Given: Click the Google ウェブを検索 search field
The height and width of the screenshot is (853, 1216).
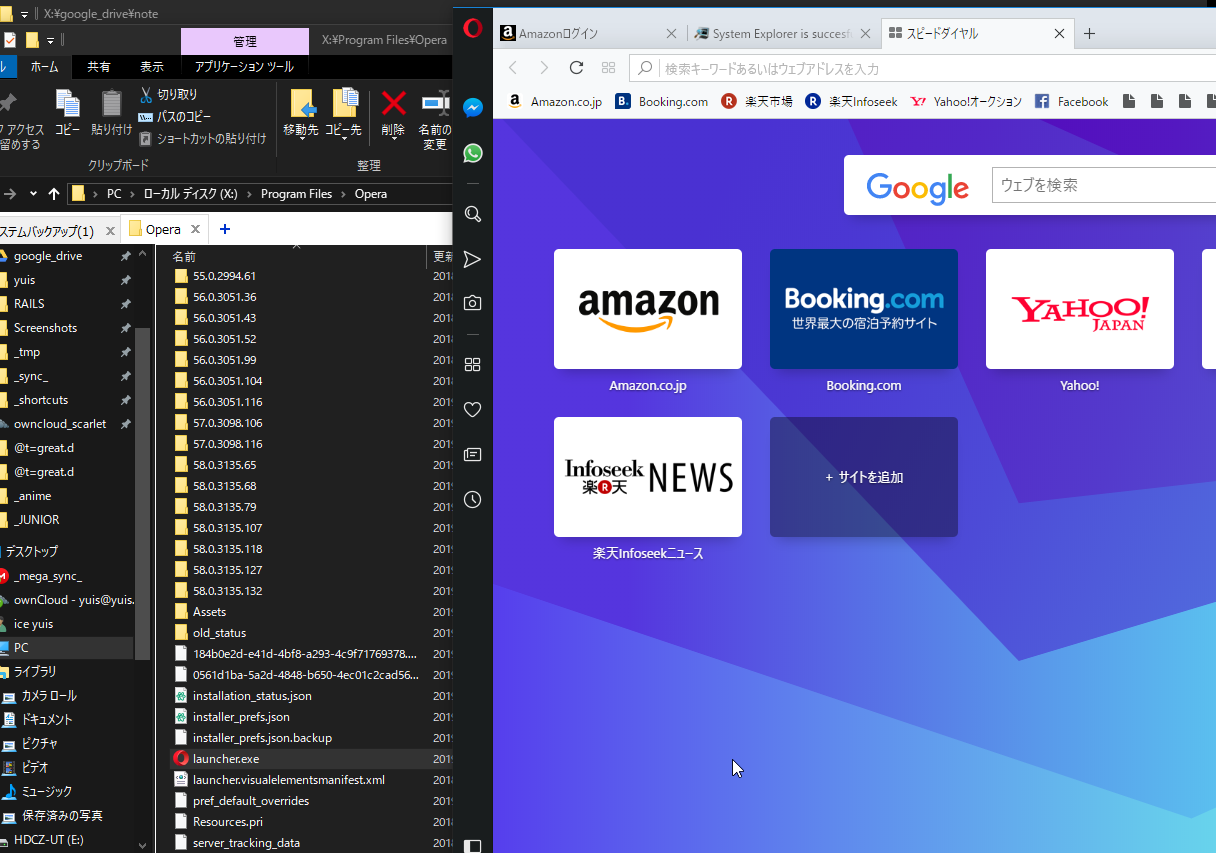Looking at the screenshot, I should (1100, 185).
